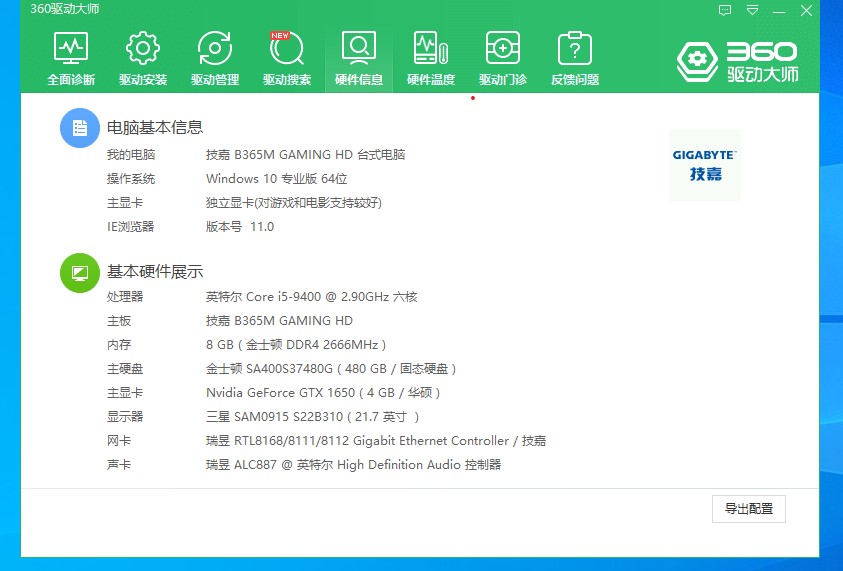Minimize the 360驱动大师 window
Screen dimensions: 843x571
(779, 11)
